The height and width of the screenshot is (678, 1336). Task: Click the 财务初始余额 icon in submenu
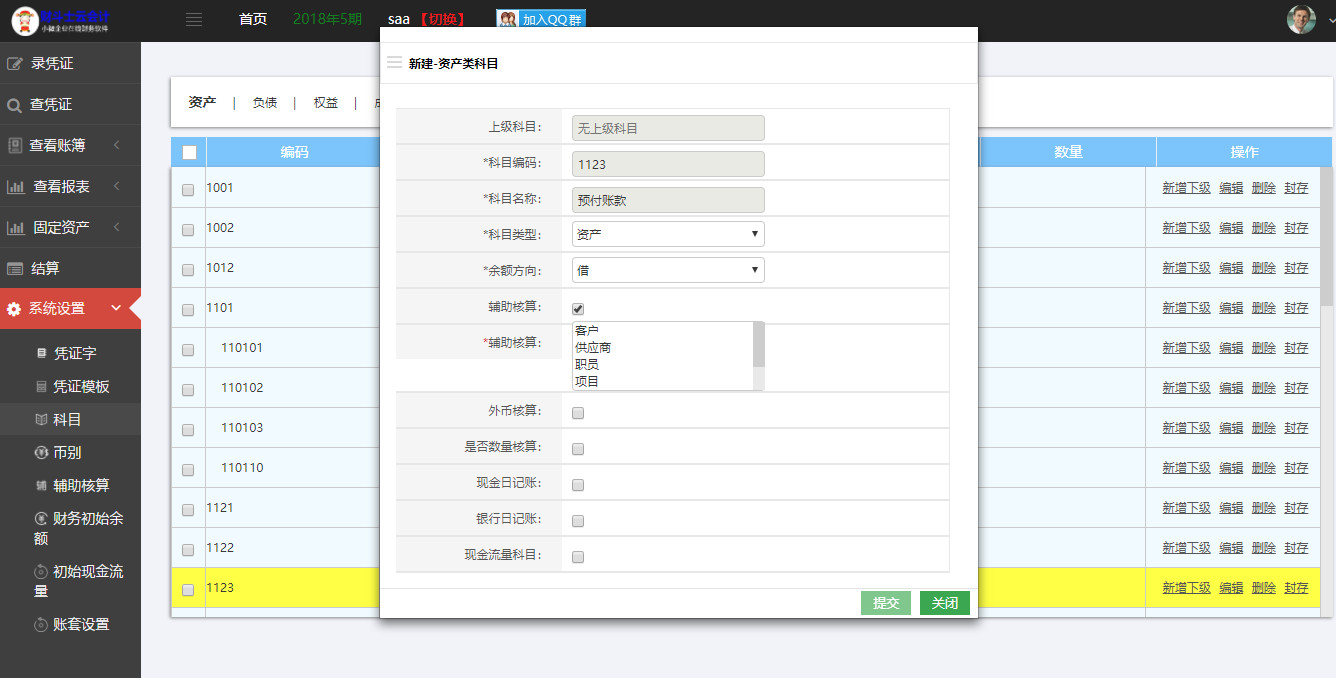pos(41,519)
